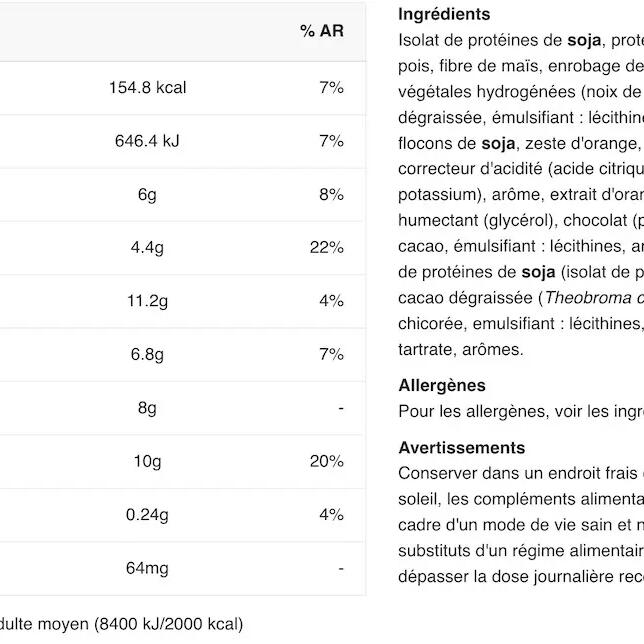Select the 6g value in the table
This screenshot has width=644, height=644.
click(x=147, y=194)
